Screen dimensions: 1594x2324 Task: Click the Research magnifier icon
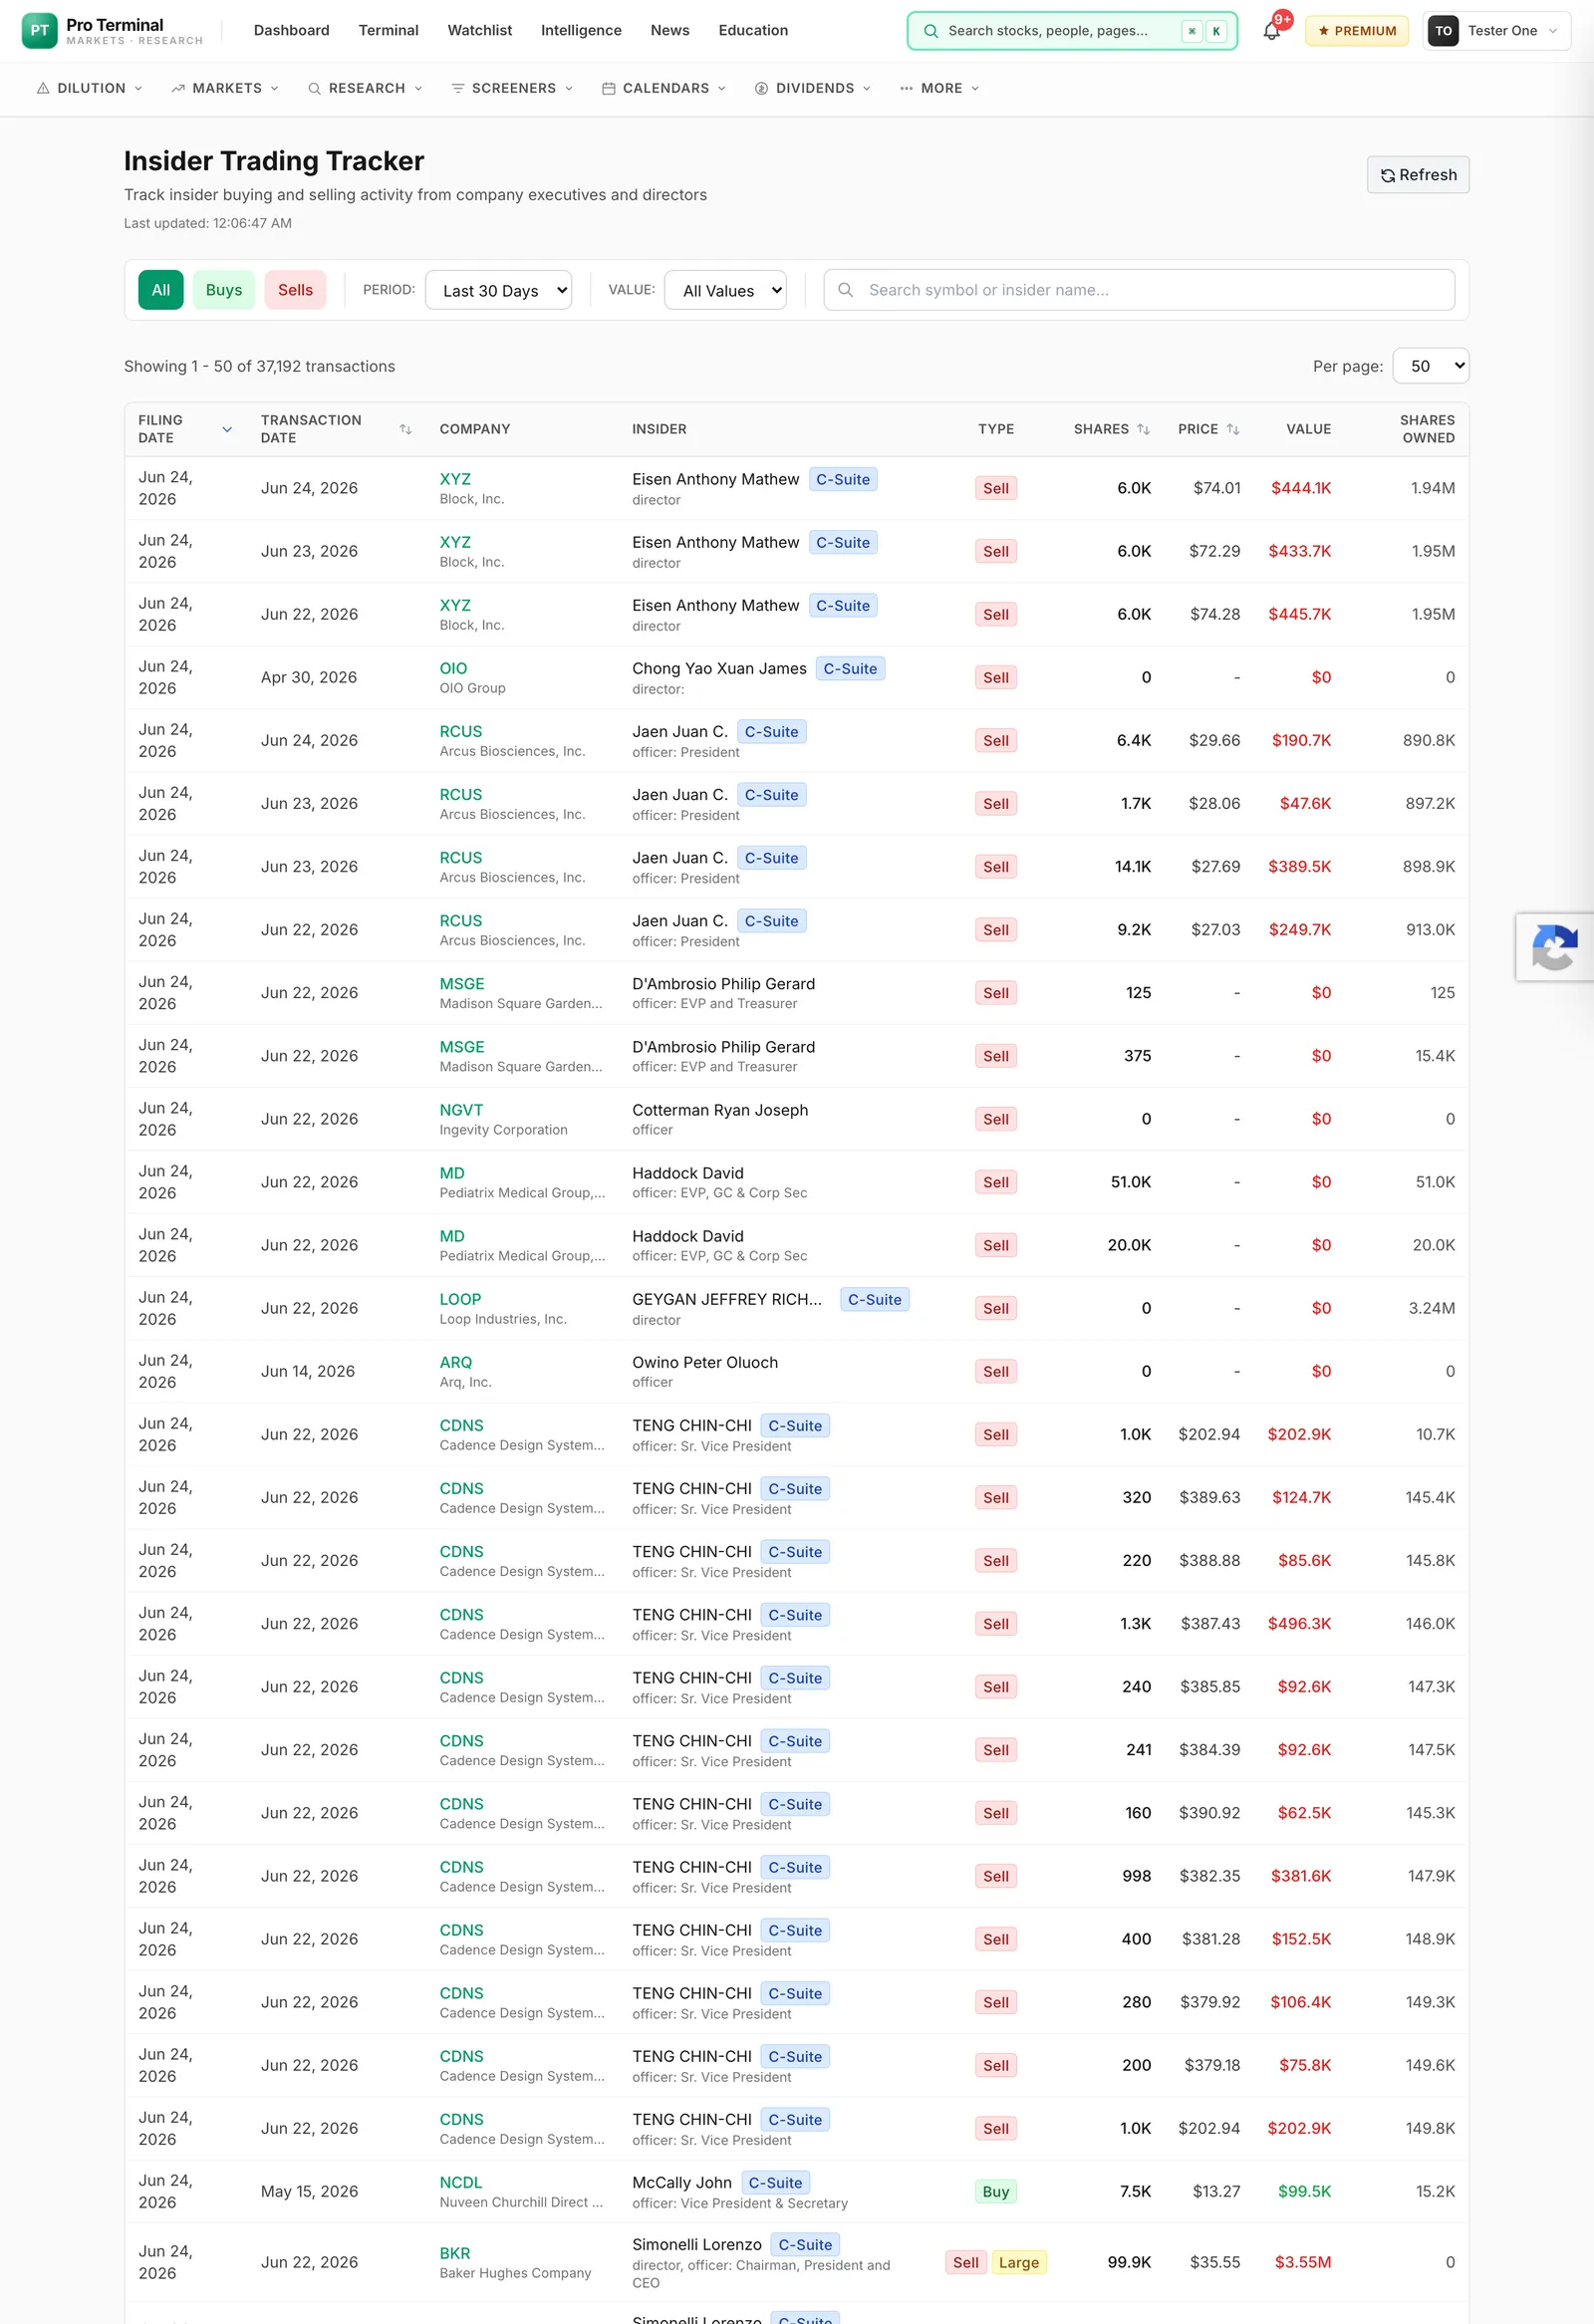tap(314, 88)
